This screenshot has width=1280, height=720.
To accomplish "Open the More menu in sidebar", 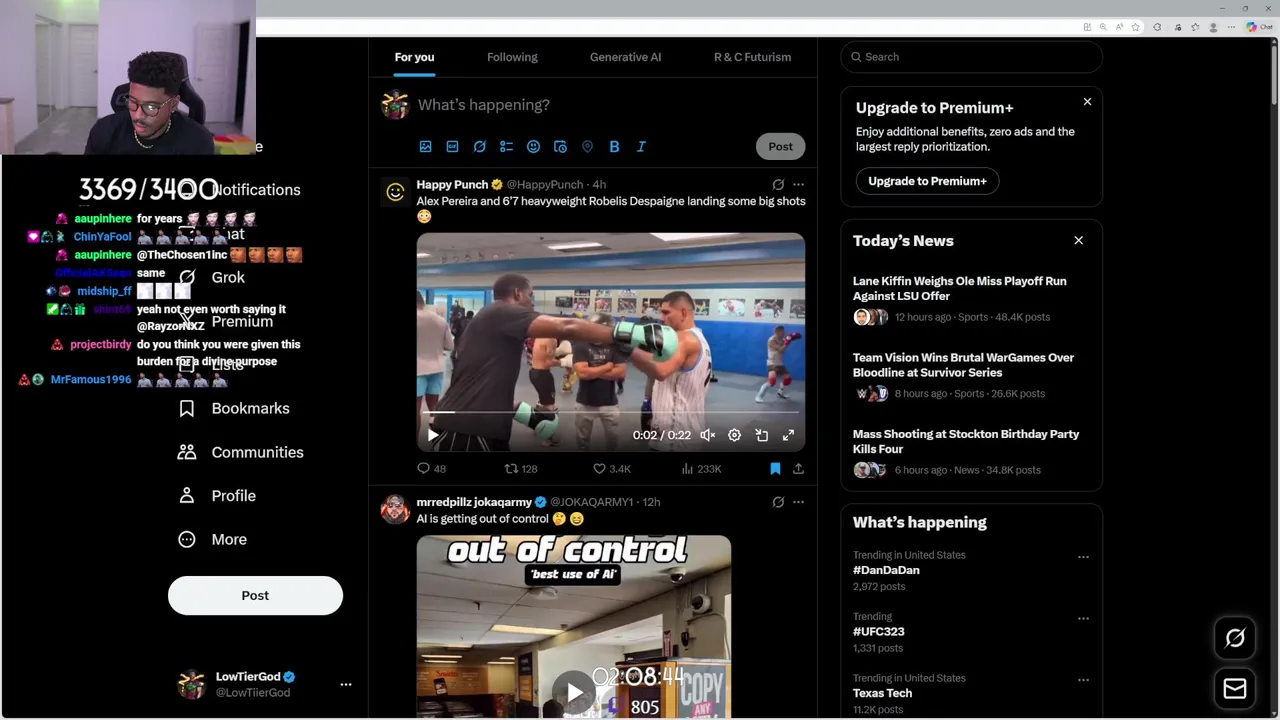I will [x=212, y=539].
